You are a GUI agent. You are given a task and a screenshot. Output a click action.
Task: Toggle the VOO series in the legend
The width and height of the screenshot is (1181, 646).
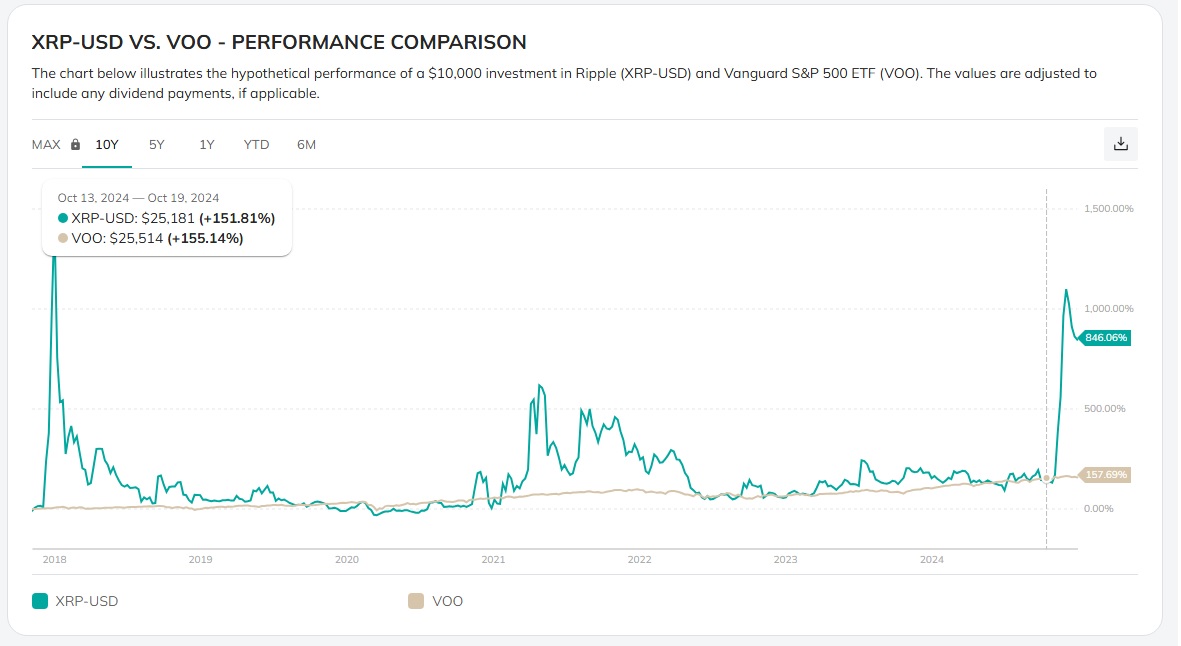tap(435, 601)
